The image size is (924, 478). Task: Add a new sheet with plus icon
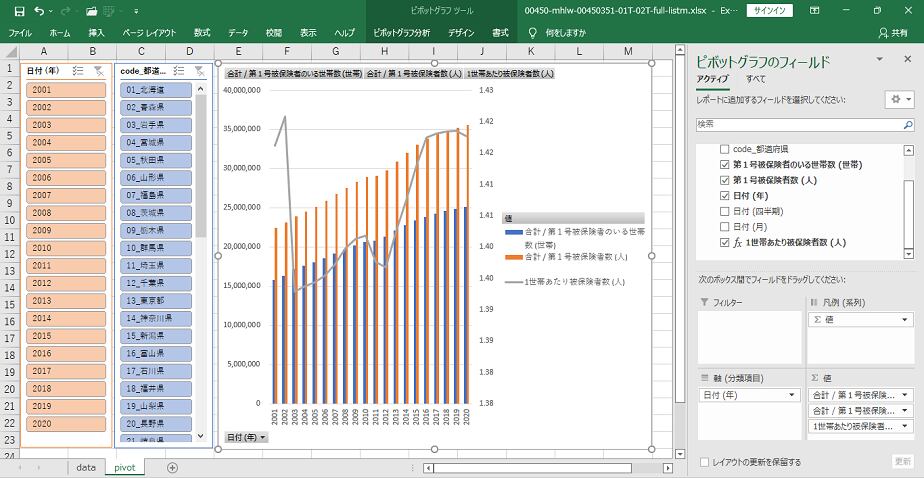(172, 467)
